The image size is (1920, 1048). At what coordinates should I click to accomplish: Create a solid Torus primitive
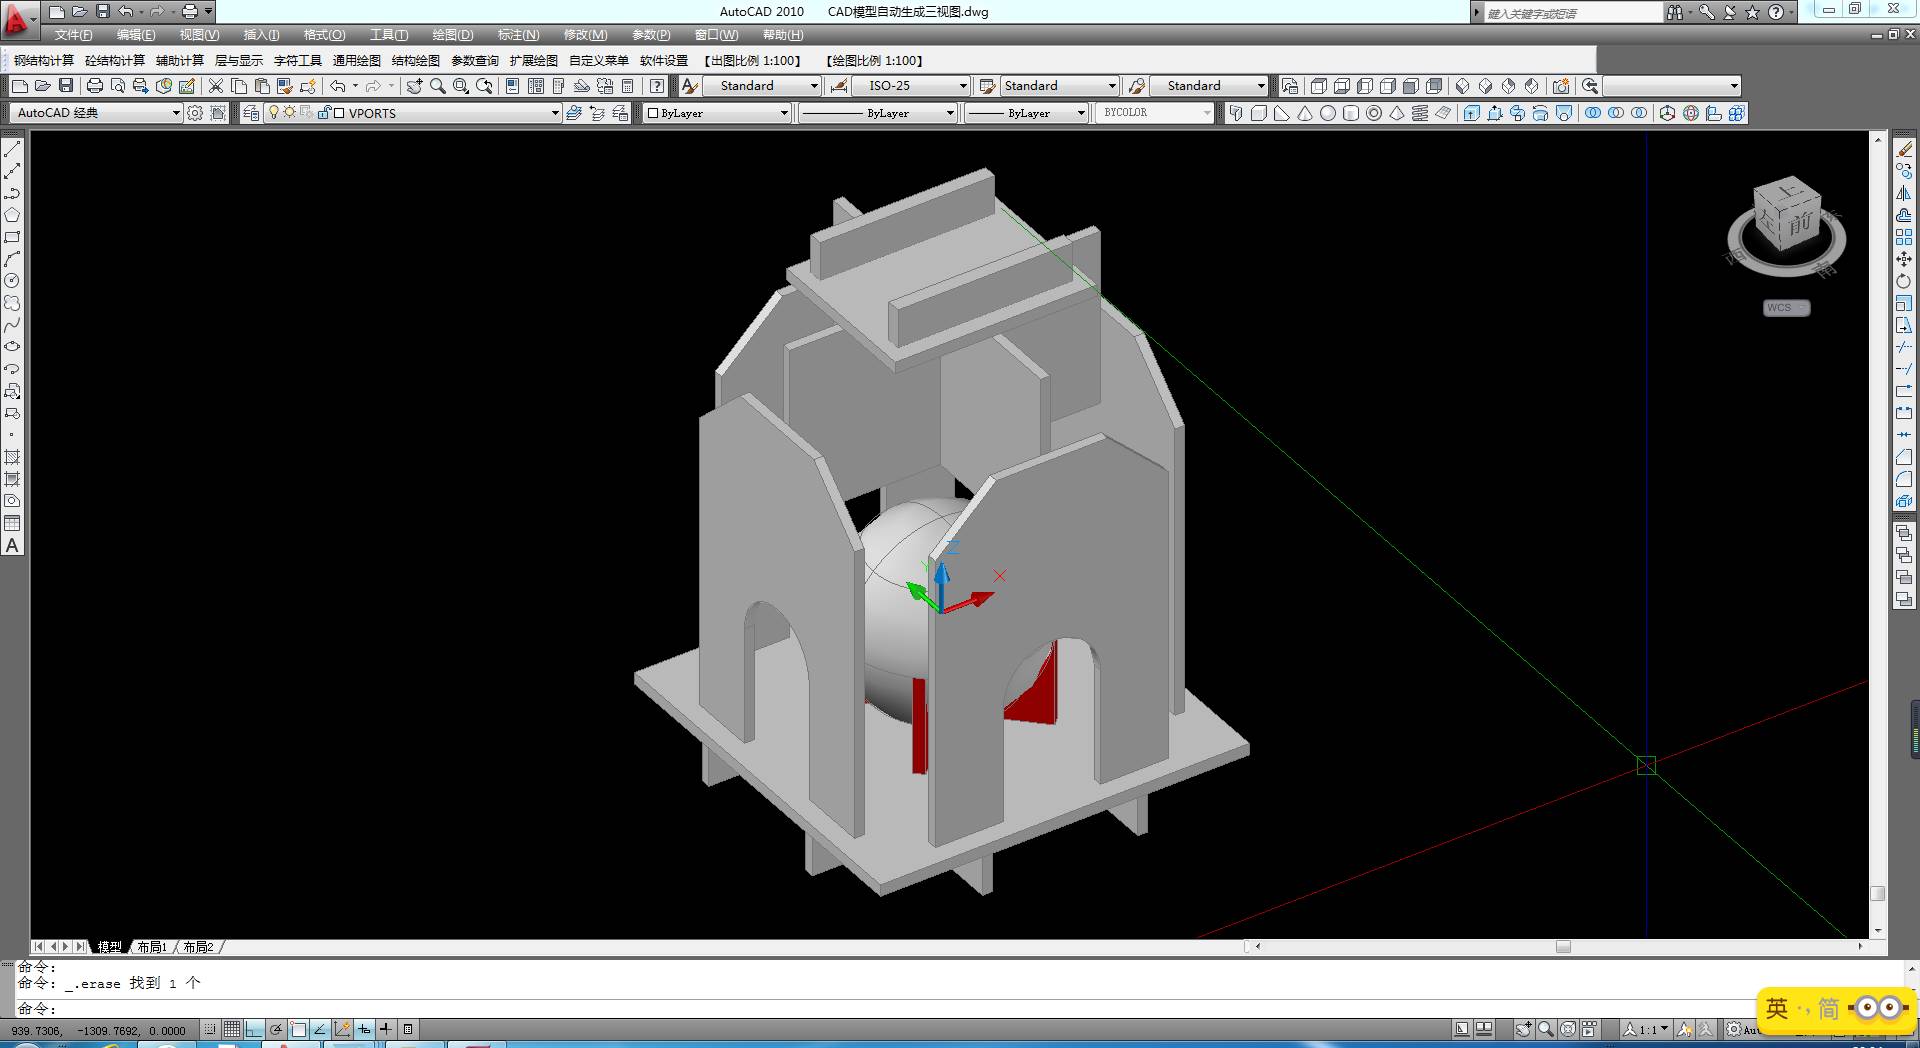tap(1374, 113)
